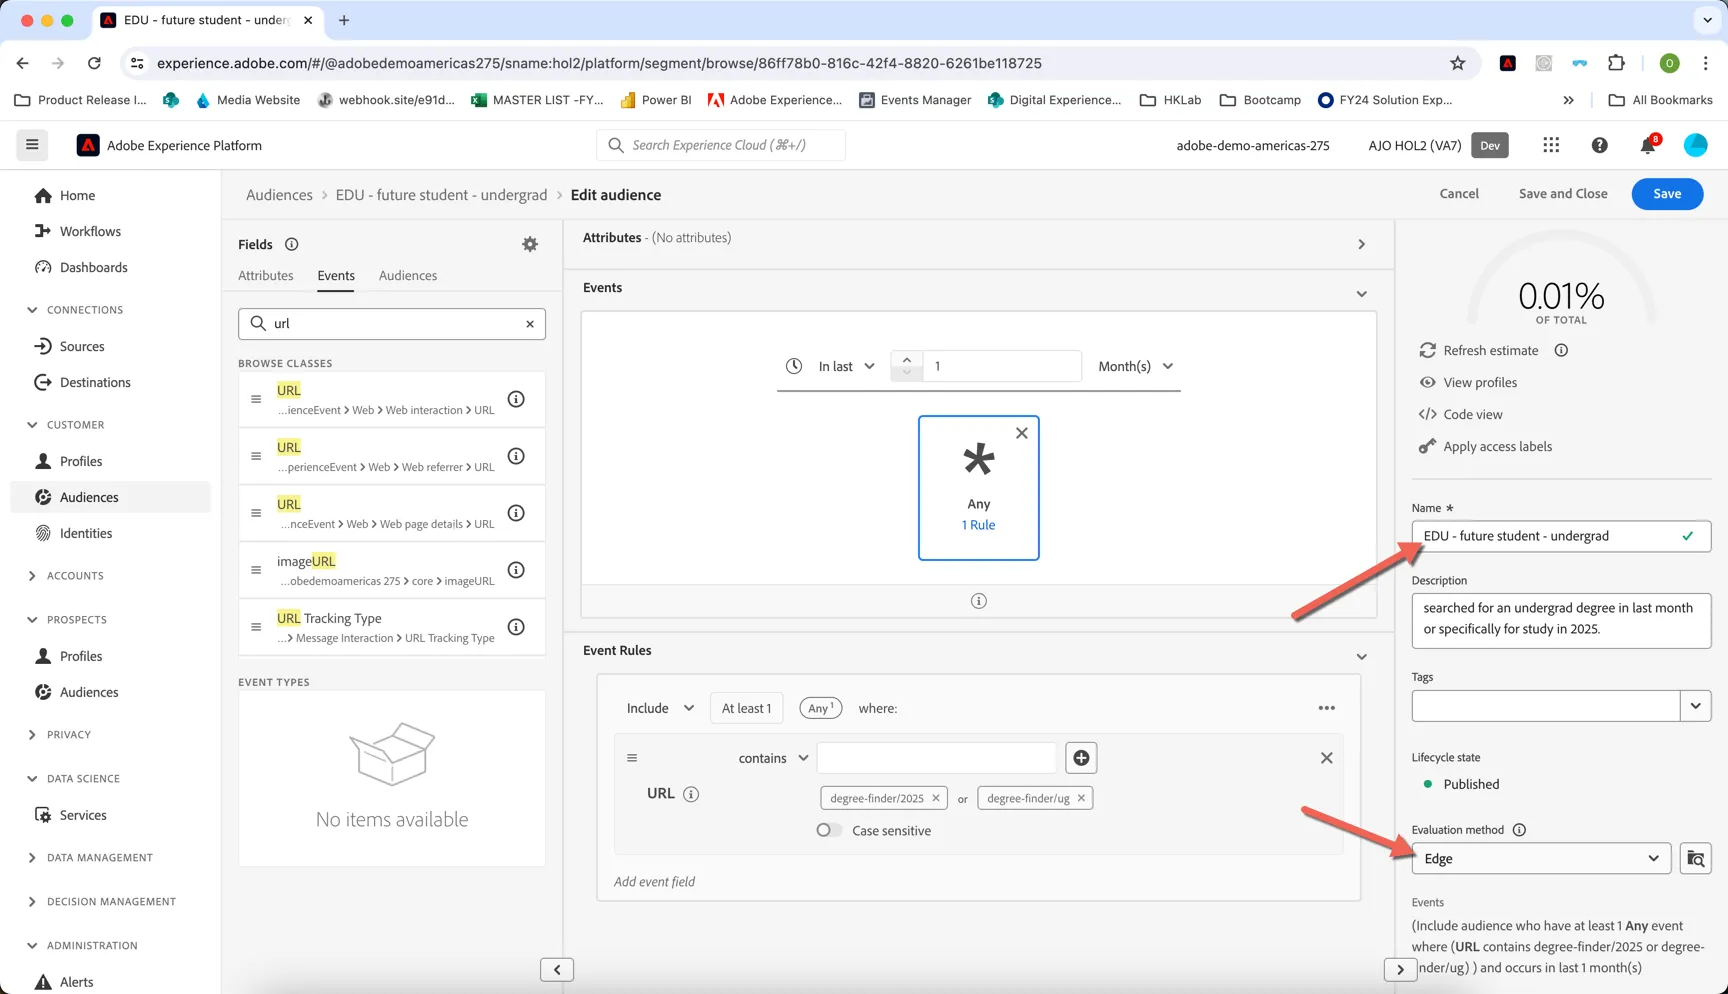Collapse the Event Rules section
Image resolution: width=1728 pixels, height=994 pixels.
coord(1361,657)
